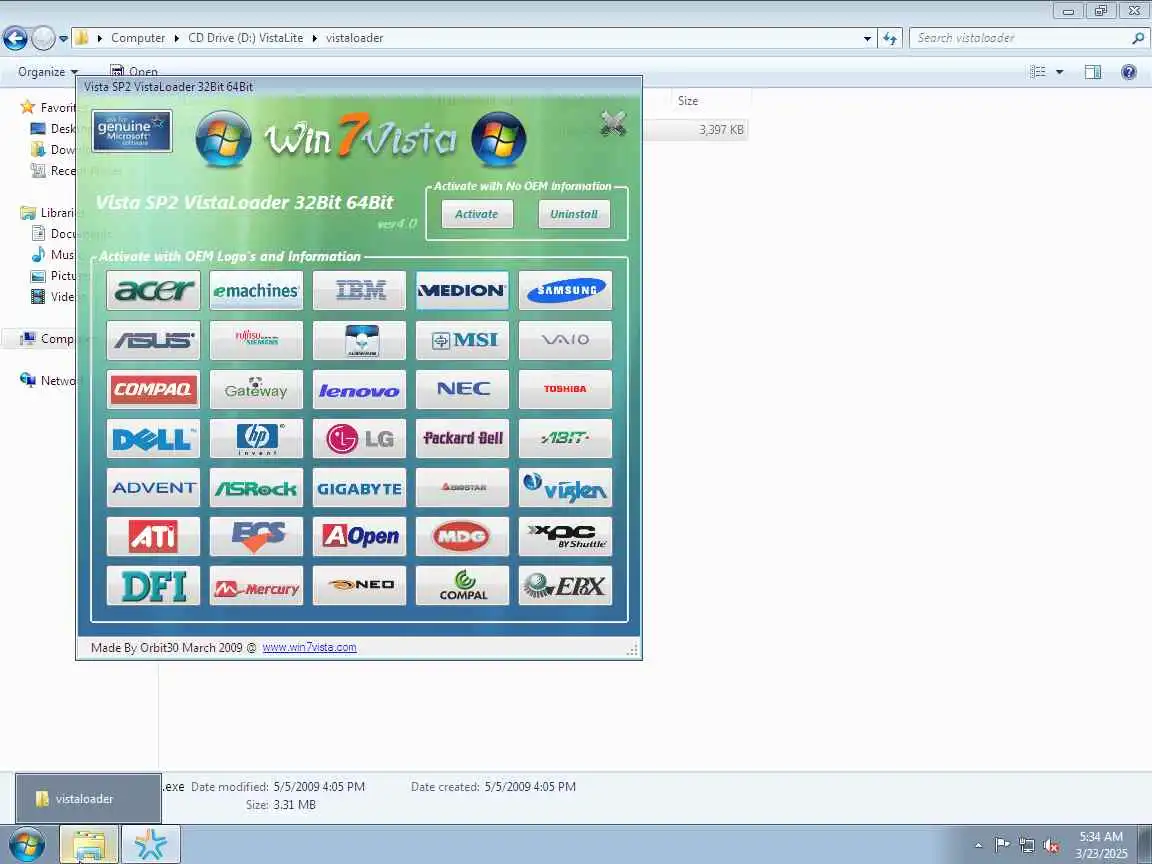This screenshot has width=1152, height=864.
Task: Click the star application taskbar icon
Action: point(151,845)
